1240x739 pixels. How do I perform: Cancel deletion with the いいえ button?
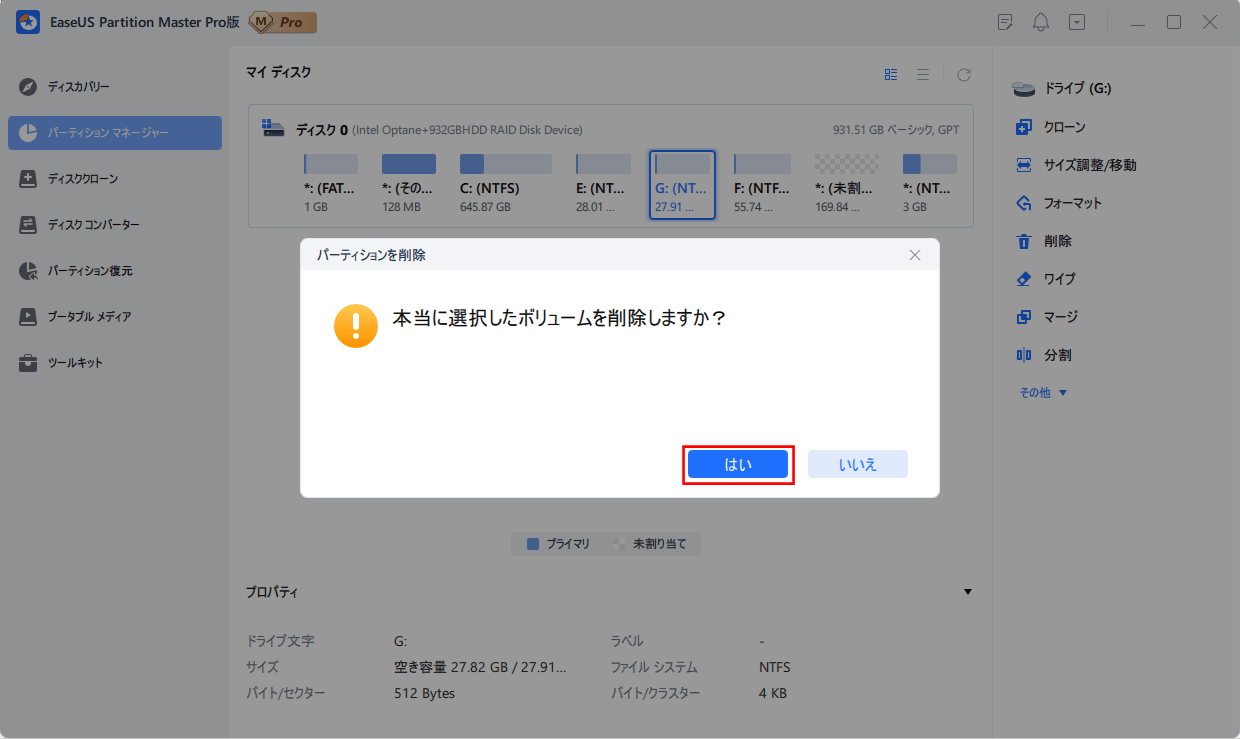857,465
